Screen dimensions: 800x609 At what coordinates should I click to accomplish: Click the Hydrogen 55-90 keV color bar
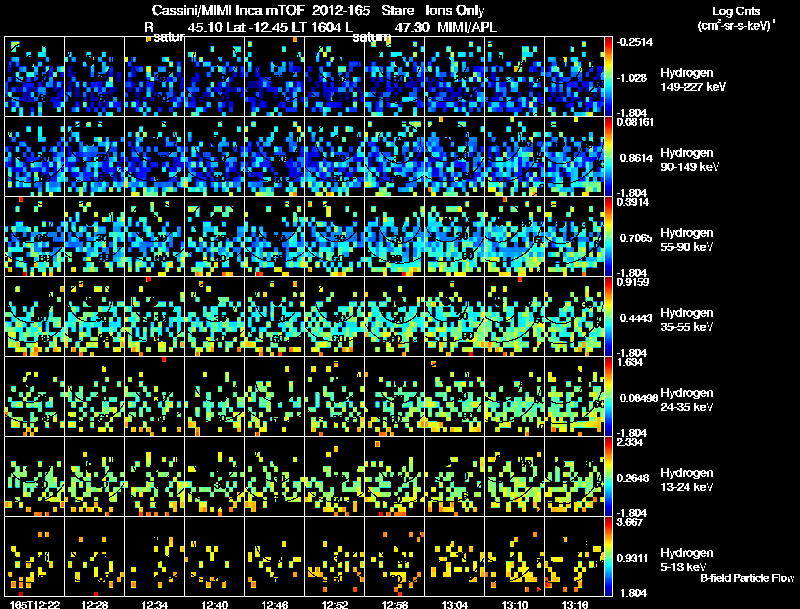pyautogui.click(x=609, y=236)
